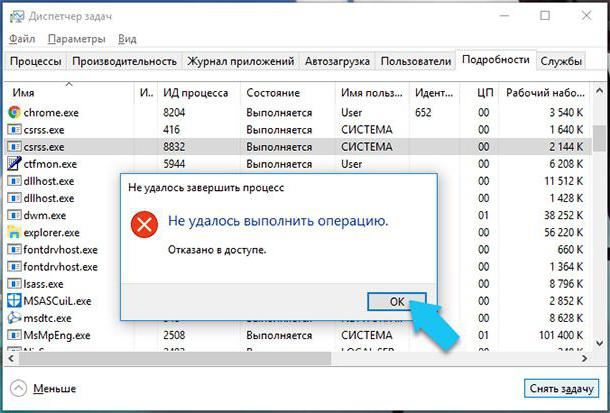Click the red error icon in dialog

pos(144,224)
